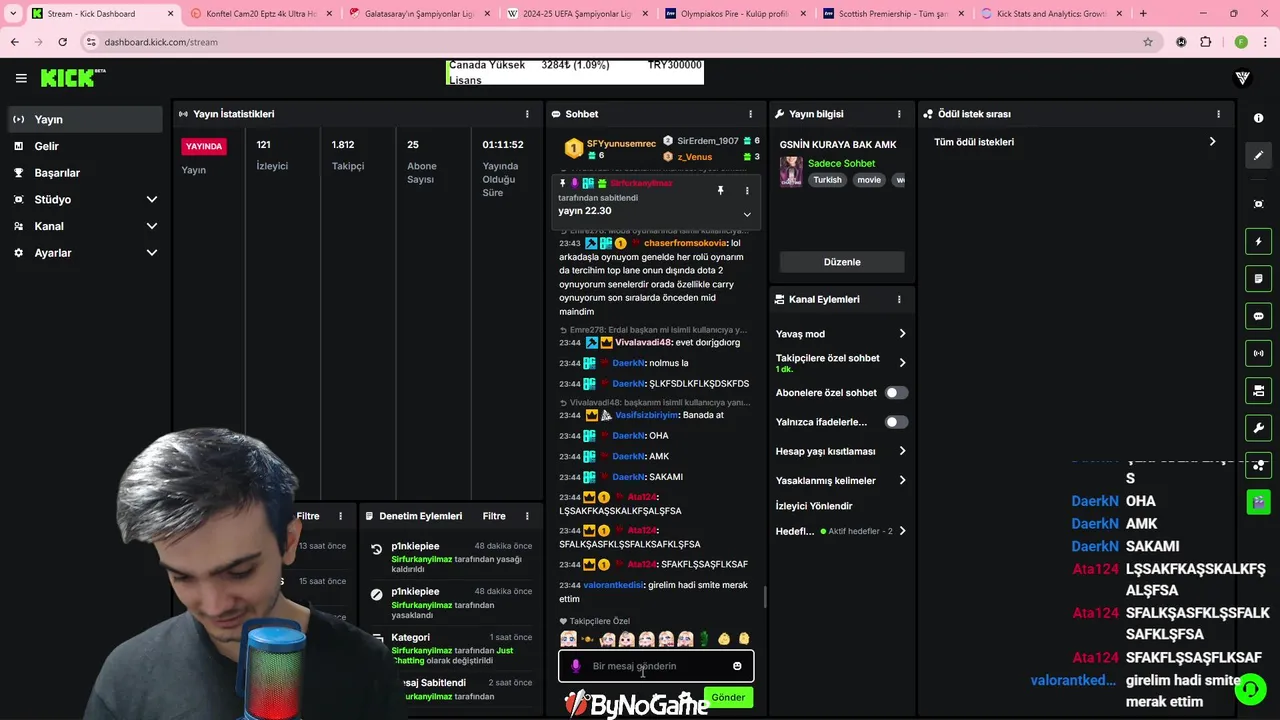Expand Tüm ödül istekleri row
This screenshot has width=1280, height=720.
point(1075,142)
